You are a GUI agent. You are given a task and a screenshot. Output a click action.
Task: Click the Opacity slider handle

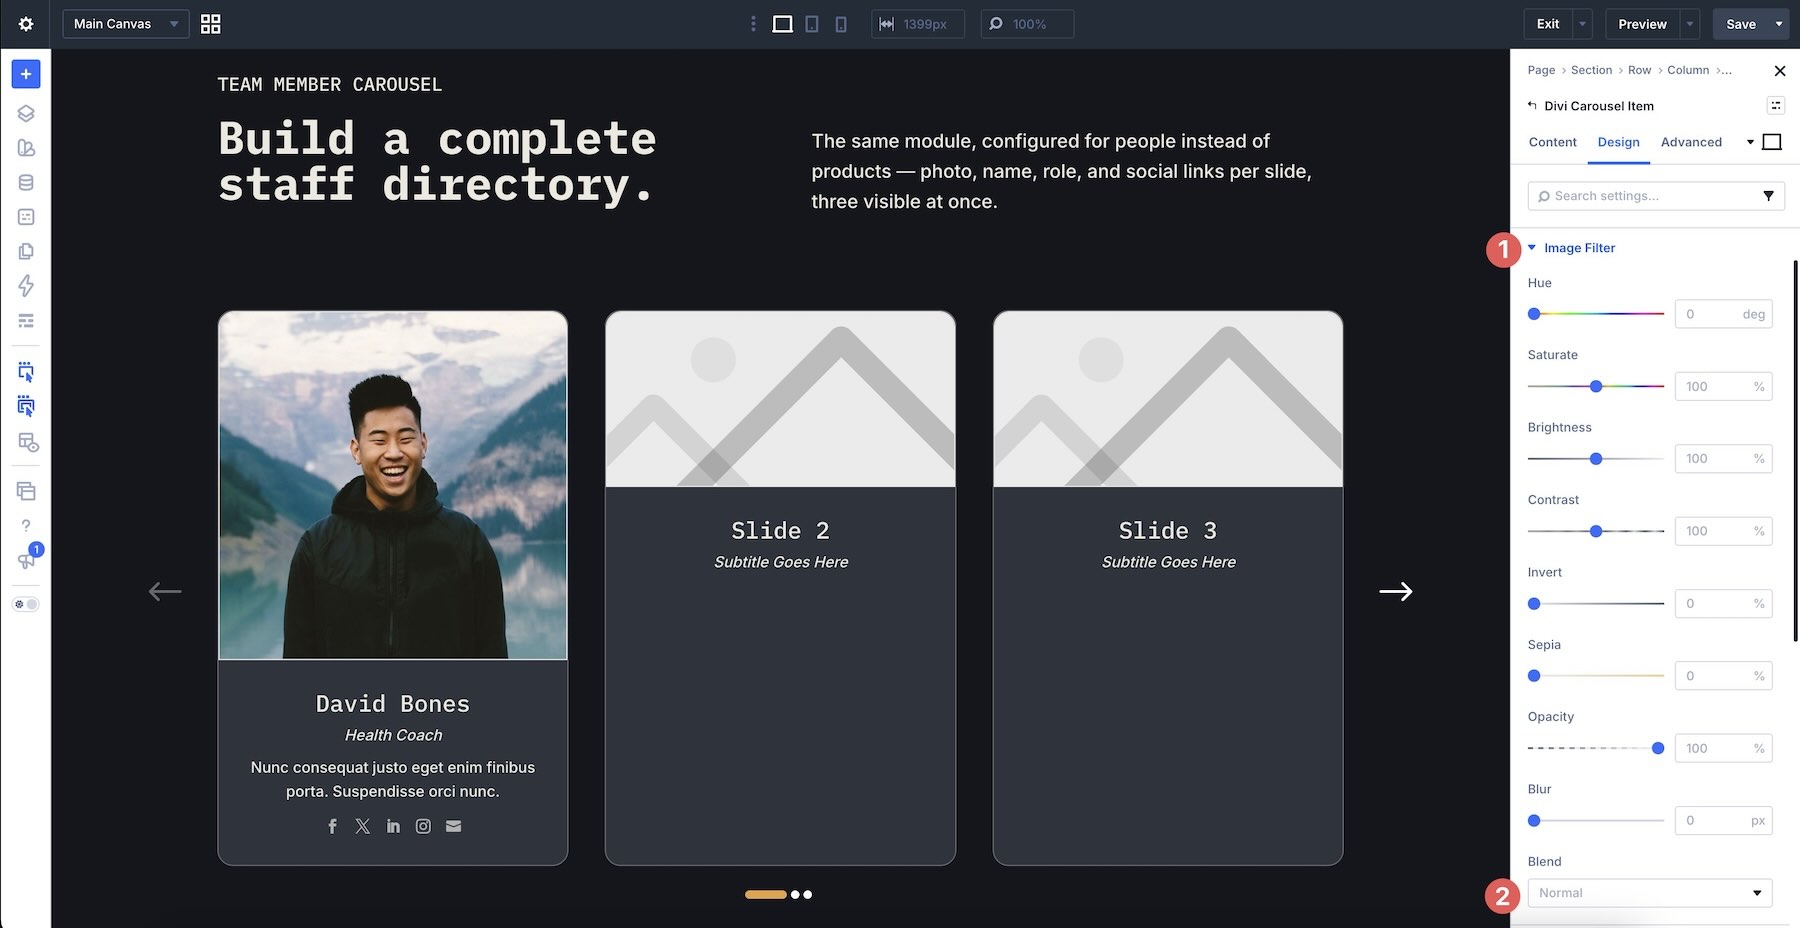click(1658, 748)
